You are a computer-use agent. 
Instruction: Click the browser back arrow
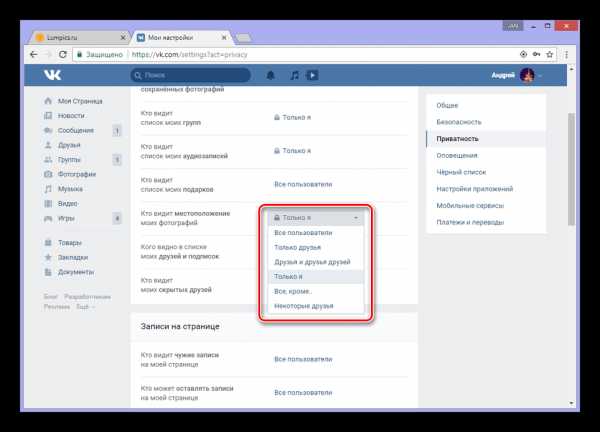click(x=34, y=55)
